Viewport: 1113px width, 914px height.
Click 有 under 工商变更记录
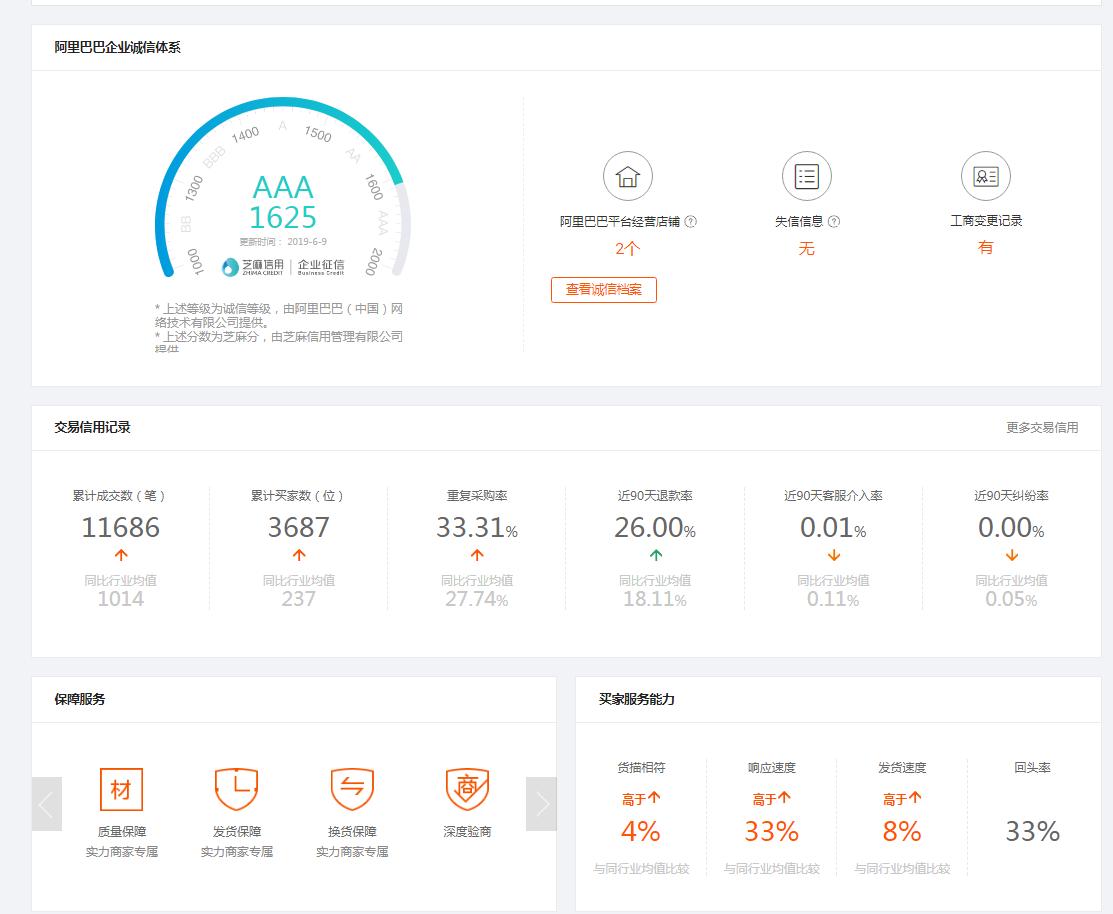click(x=986, y=247)
